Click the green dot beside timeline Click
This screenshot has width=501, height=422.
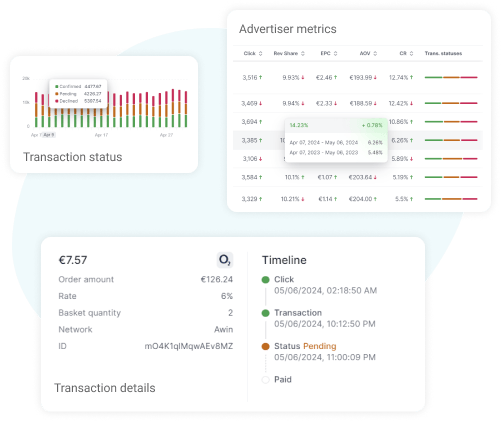(x=265, y=280)
